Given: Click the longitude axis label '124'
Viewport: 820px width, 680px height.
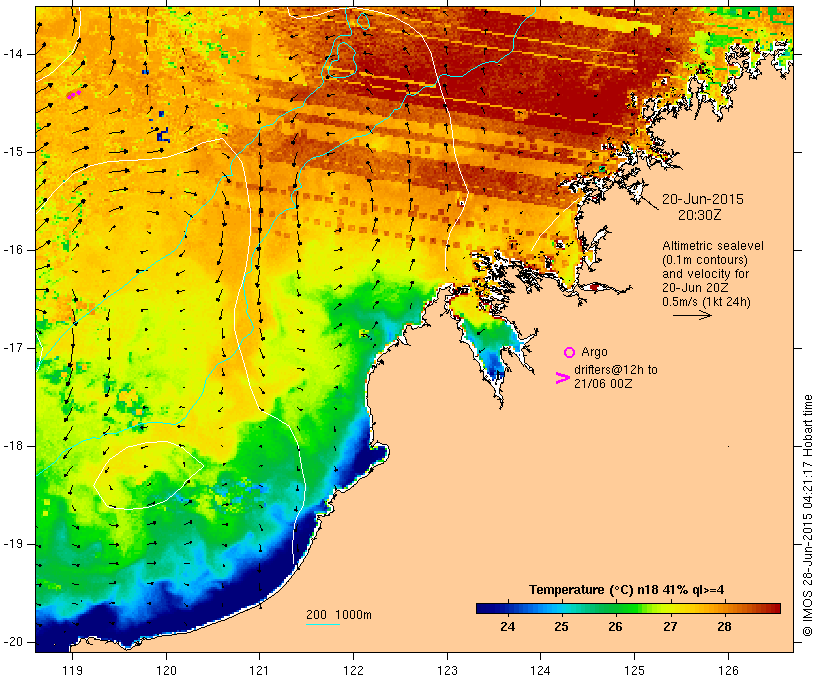Looking at the screenshot, I should click(540, 670).
